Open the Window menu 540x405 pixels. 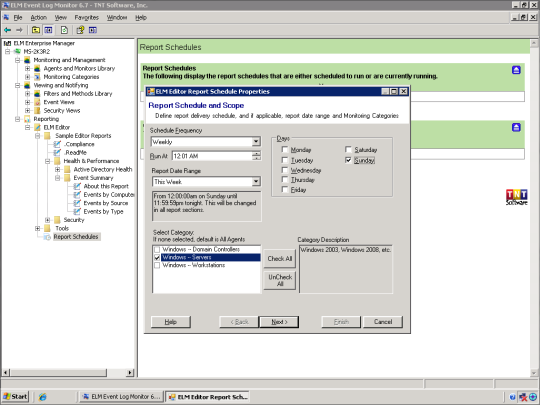coord(117,18)
